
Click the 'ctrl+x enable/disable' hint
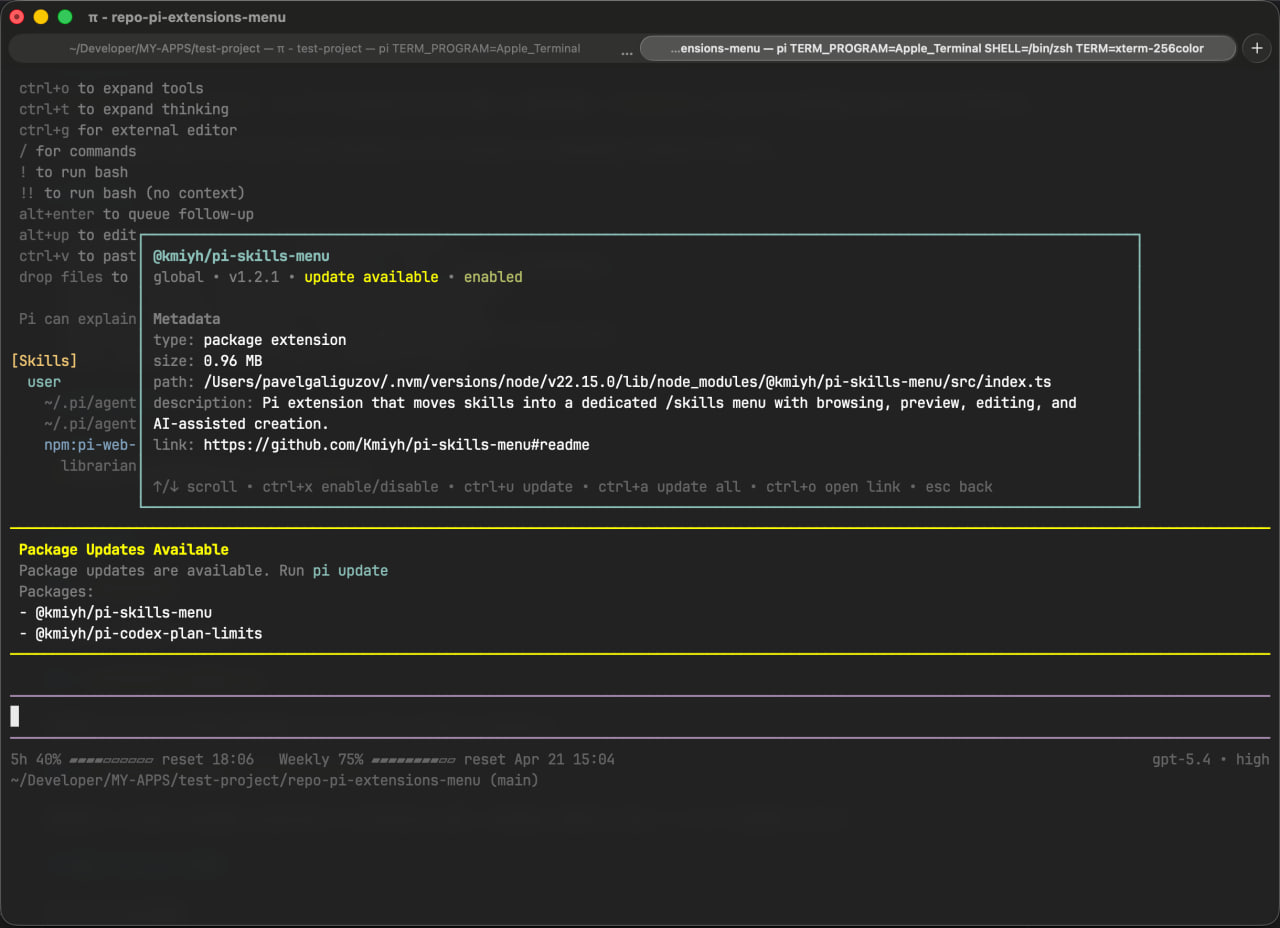click(x=350, y=487)
